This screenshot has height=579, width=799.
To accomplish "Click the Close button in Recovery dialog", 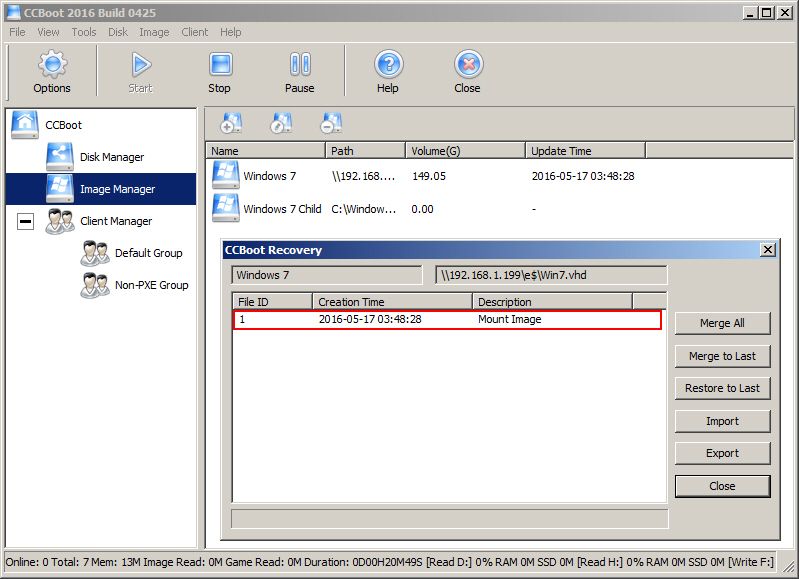I will point(723,486).
